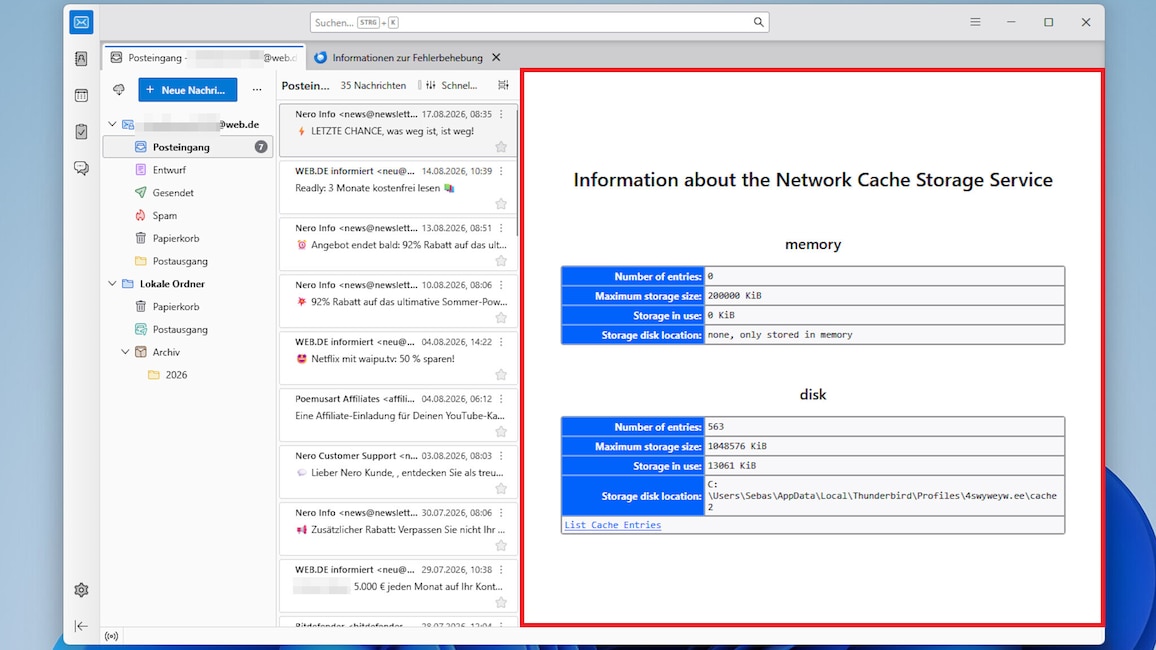Switch to the Posteingang tab
Viewport: 1156px width, 650px height.
click(x=203, y=57)
